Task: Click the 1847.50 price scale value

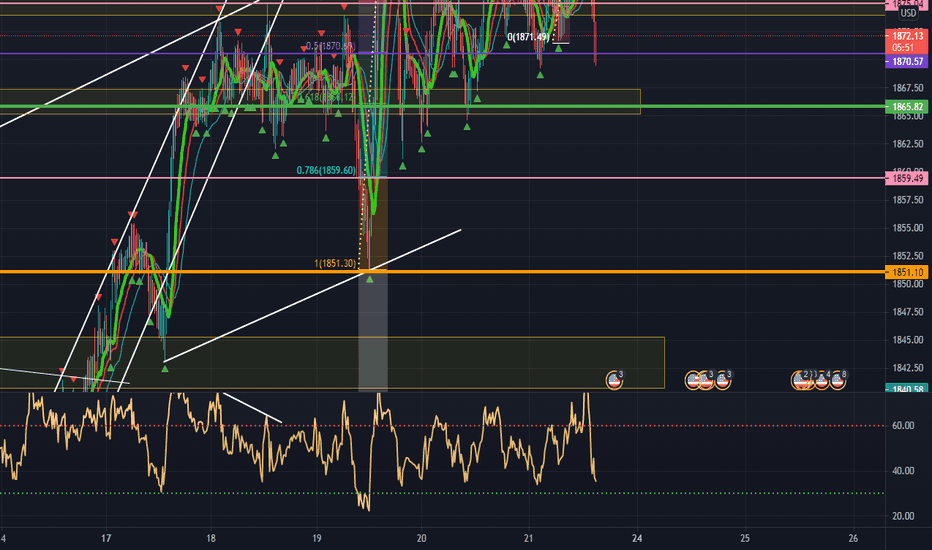Action: pyautogui.click(x=908, y=312)
